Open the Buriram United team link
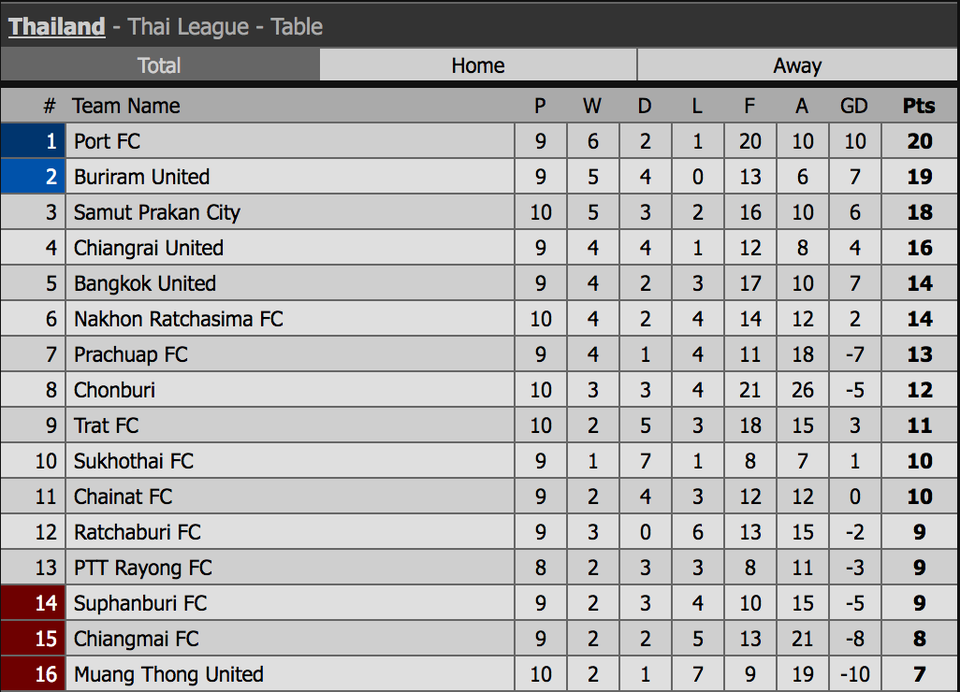The width and height of the screenshot is (960, 692). [142, 177]
